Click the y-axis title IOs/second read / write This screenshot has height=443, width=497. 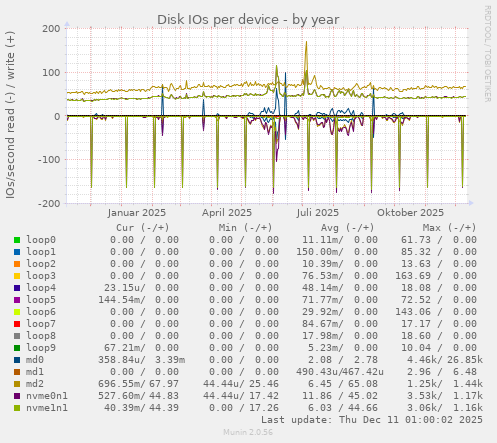(x=10, y=115)
